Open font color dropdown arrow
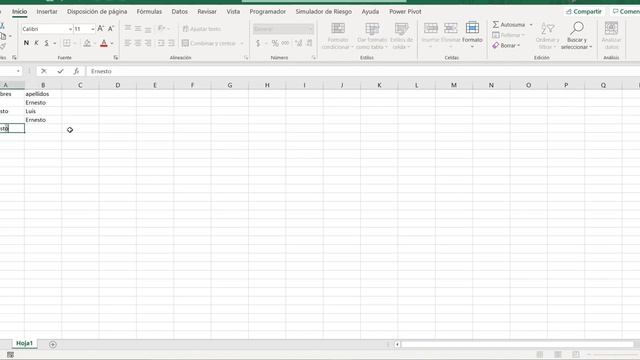Screen dimensions: 640x360 click(112, 43)
